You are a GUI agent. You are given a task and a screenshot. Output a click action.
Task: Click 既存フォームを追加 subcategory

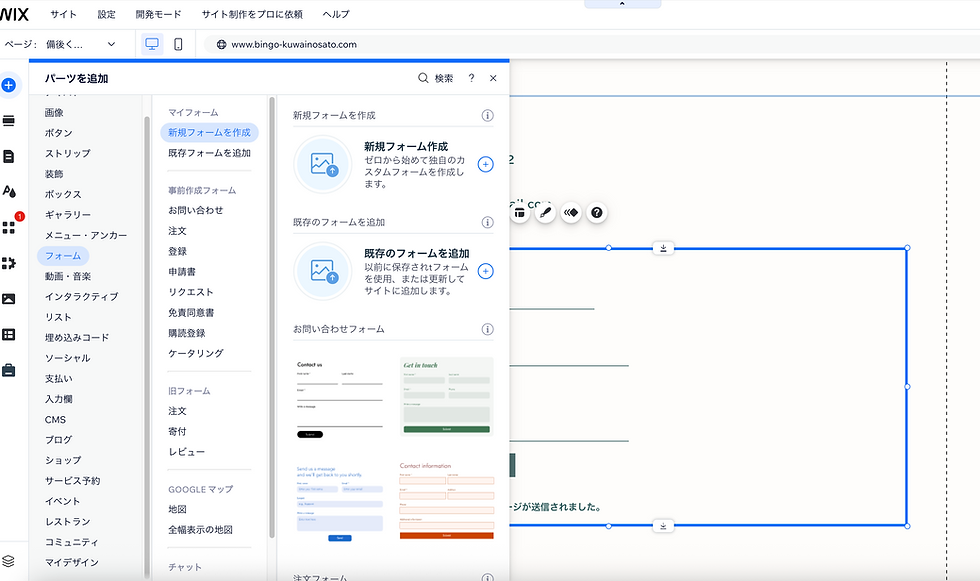pos(209,153)
